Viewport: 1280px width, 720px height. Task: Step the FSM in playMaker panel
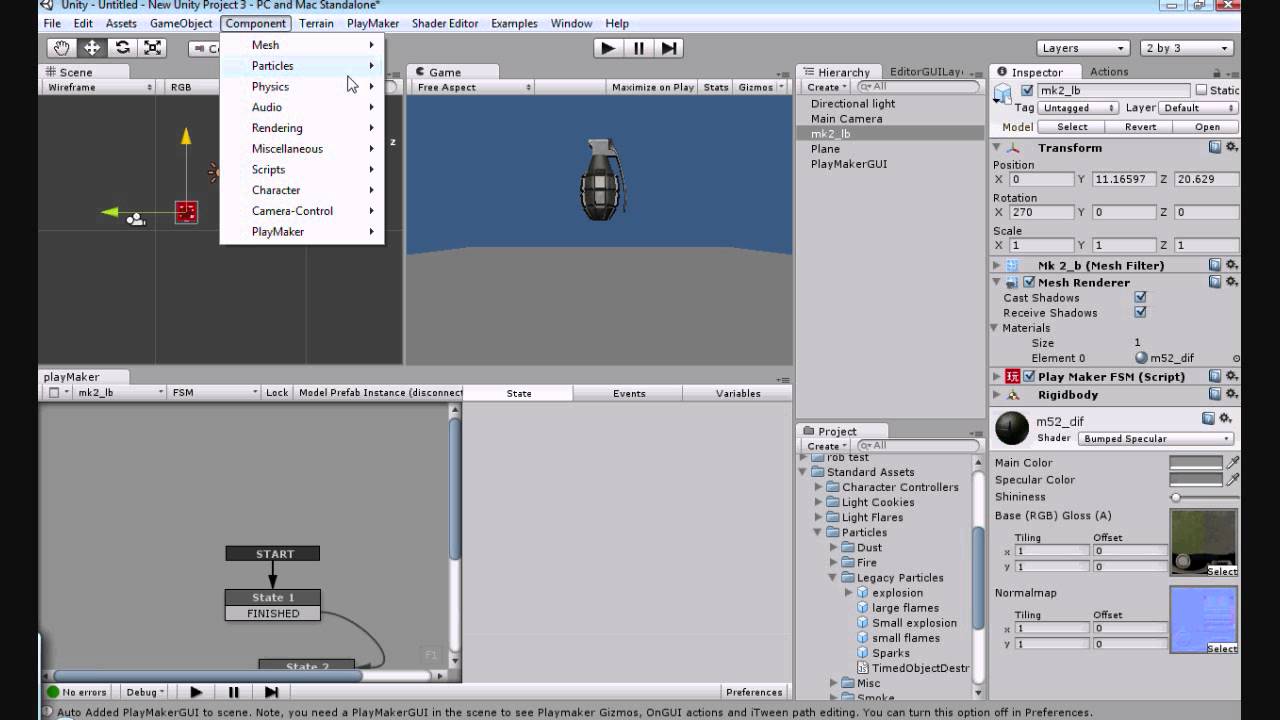tap(271, 692)
